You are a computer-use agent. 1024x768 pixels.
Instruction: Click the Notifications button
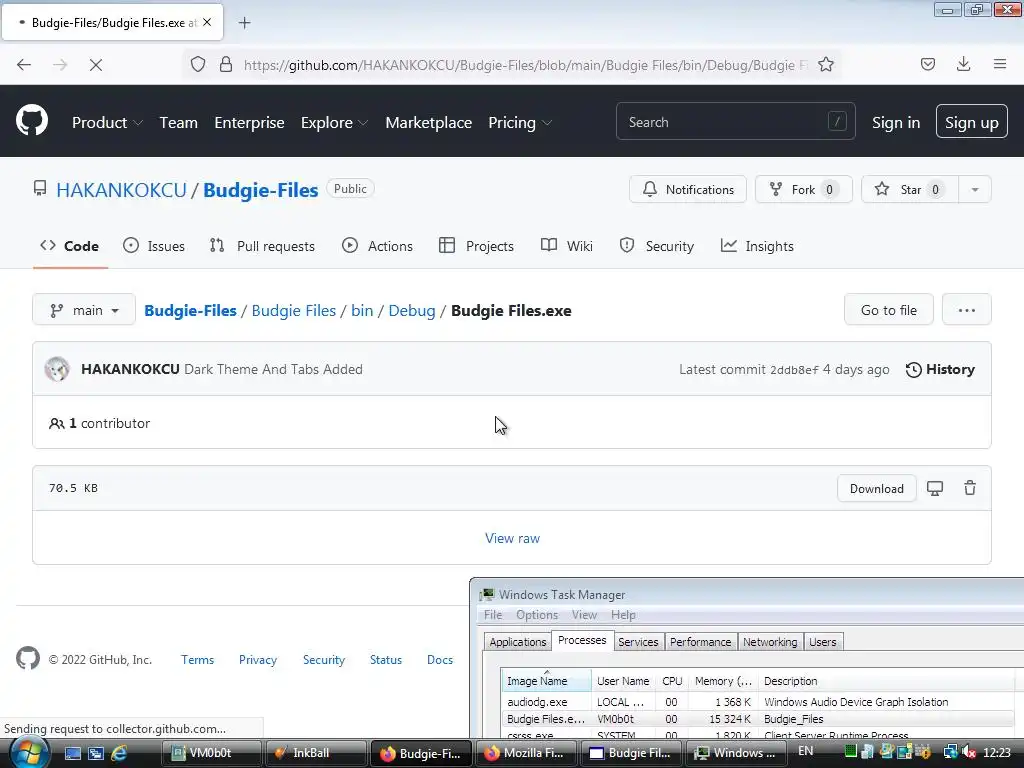(688, 189)
